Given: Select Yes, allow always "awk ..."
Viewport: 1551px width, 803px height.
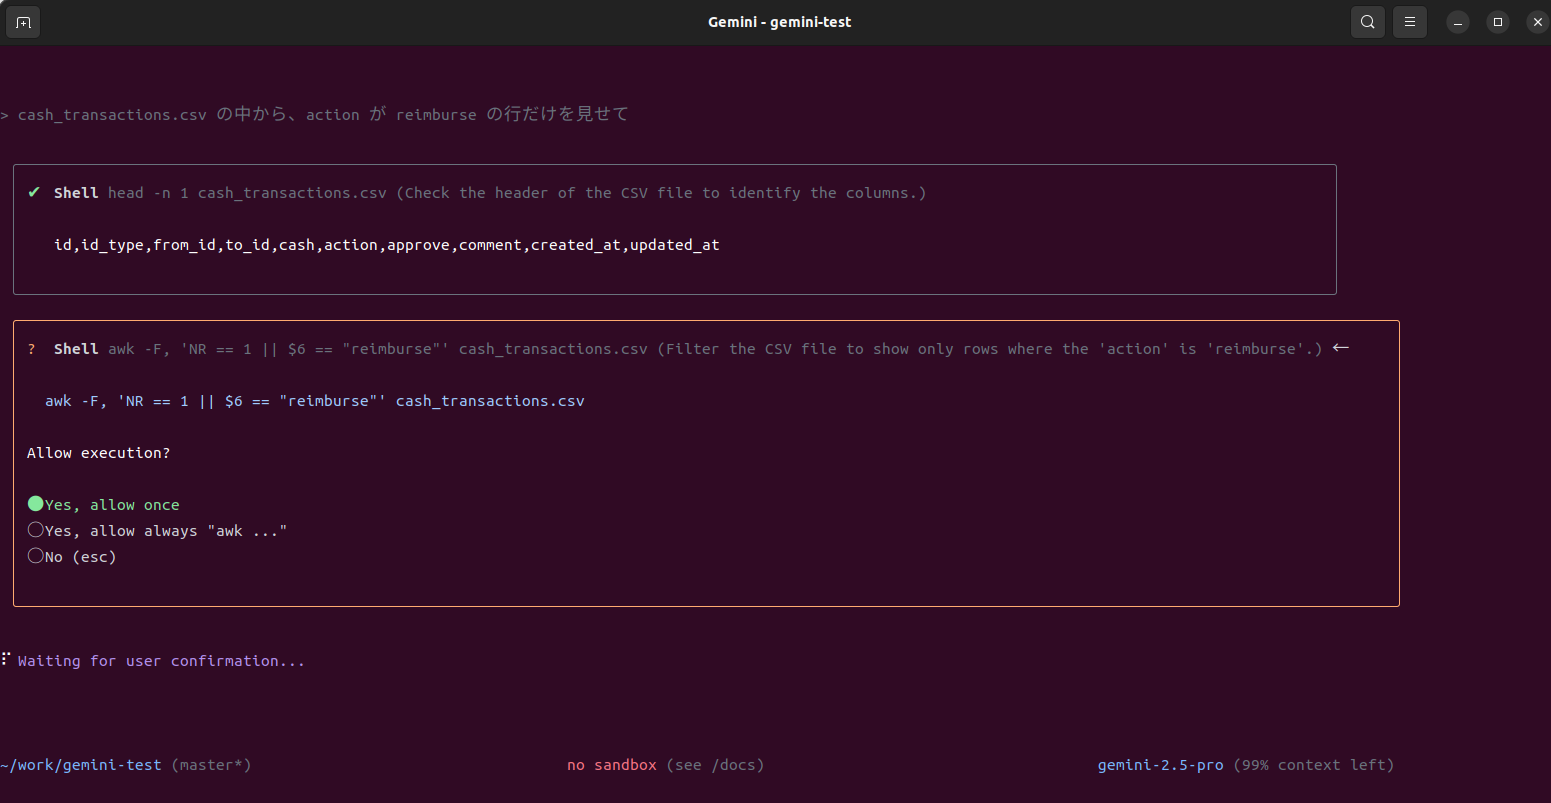Looking at the screenshot, I should [160, 530].
